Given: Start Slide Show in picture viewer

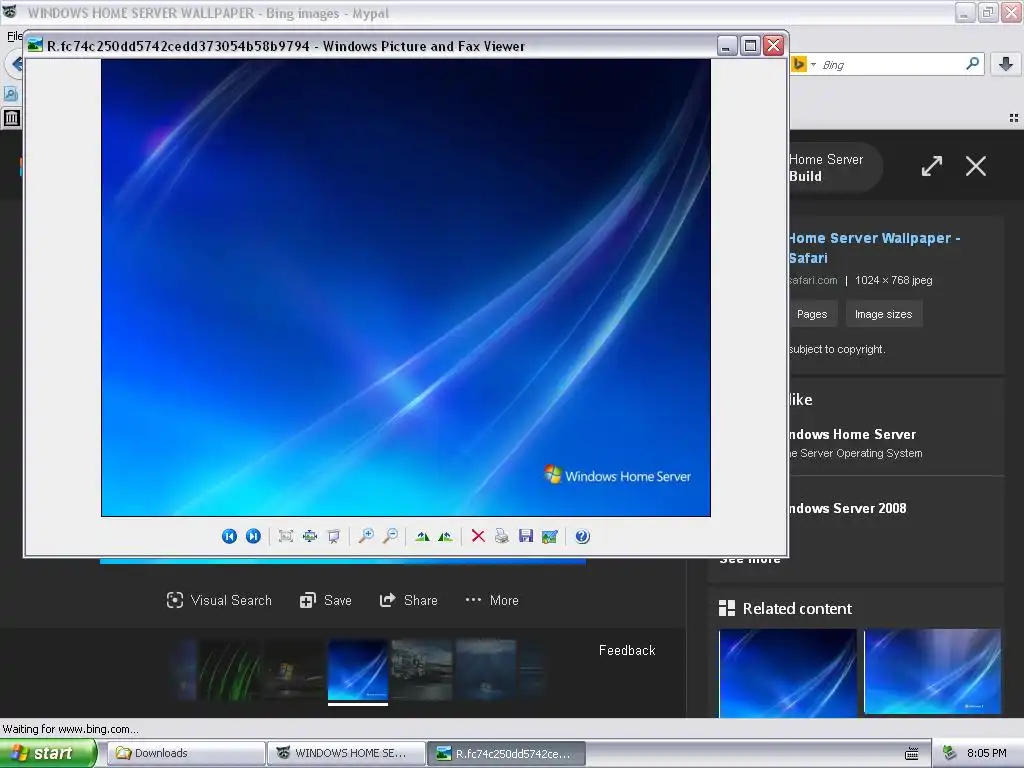Looking at the screenshot, I should (x=334, y=536).
